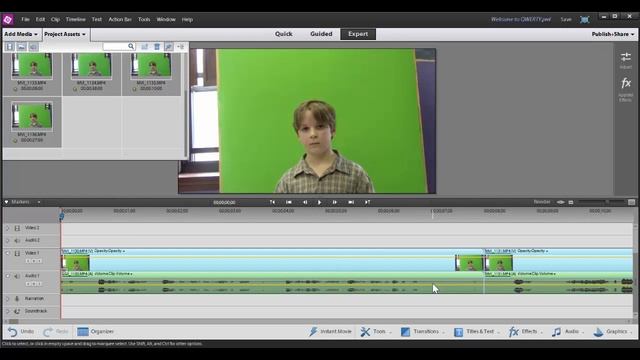
Task: Click the Play button
Action: pos(319,202)
